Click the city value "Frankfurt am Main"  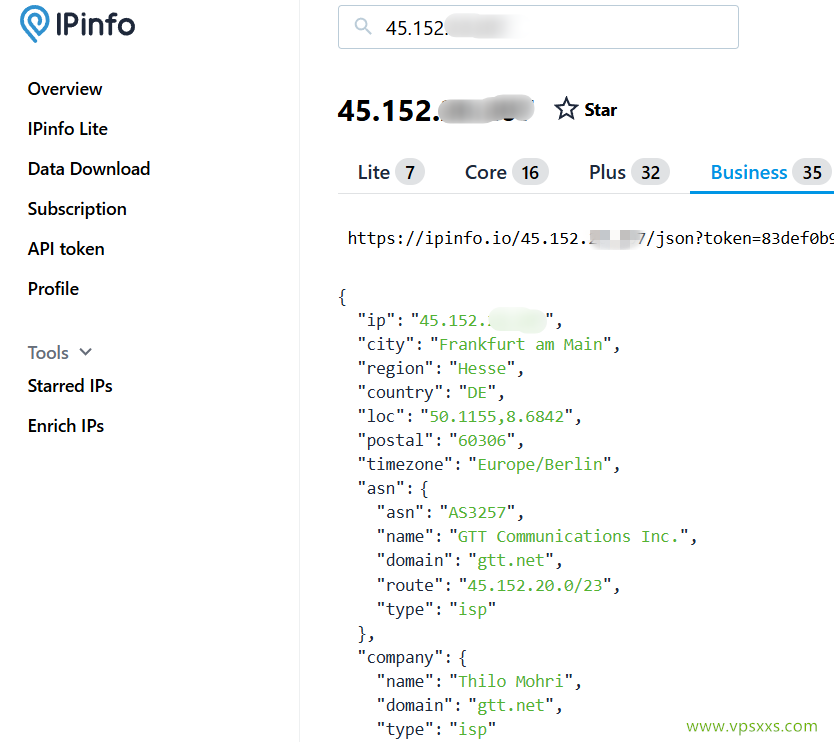pos(521,344)
